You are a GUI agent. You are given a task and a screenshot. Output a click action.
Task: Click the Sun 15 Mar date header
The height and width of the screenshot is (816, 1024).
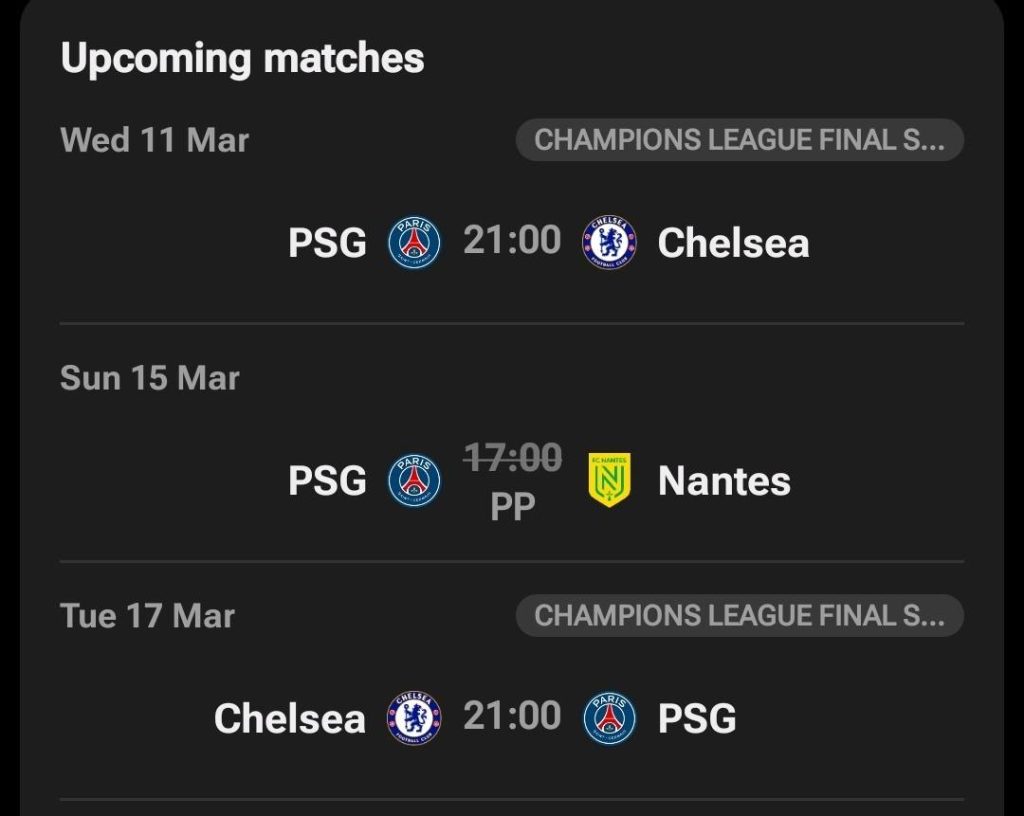point(150,378)
